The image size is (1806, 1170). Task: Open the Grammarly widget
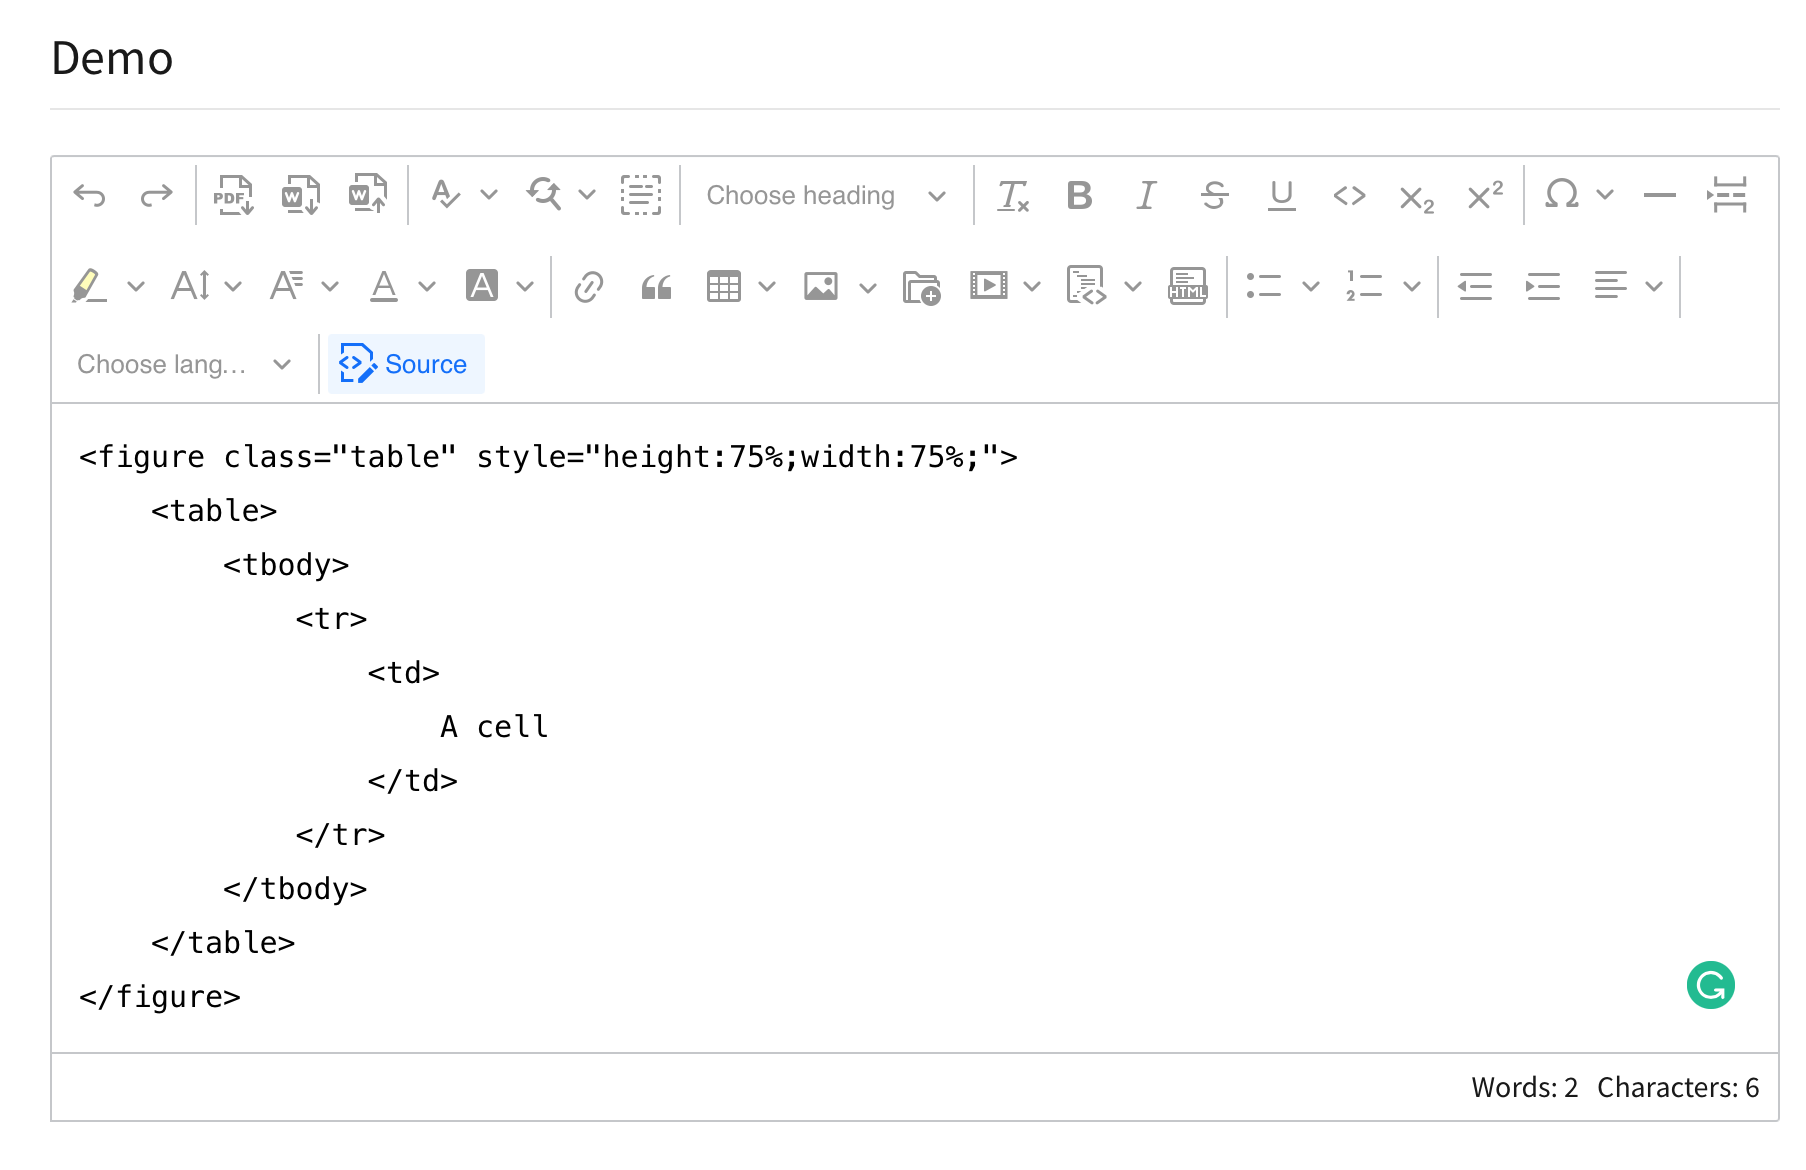click(1711, 986)
